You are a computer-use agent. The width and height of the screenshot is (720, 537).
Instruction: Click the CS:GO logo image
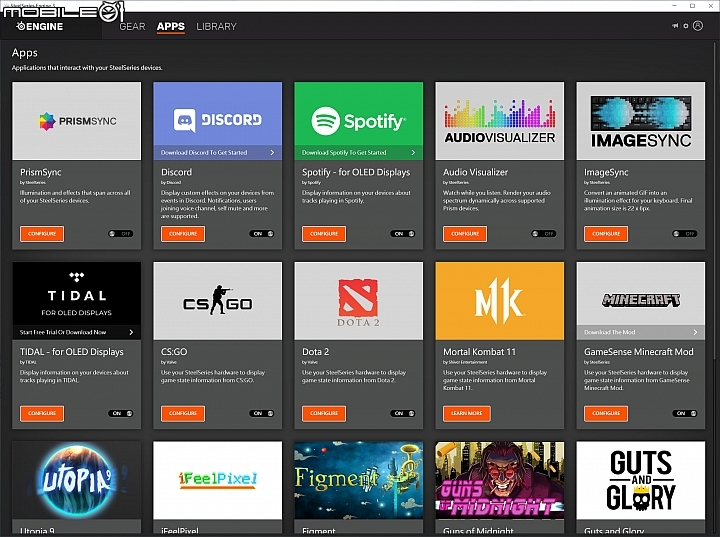pyautogui.click(x=218, y=300)
